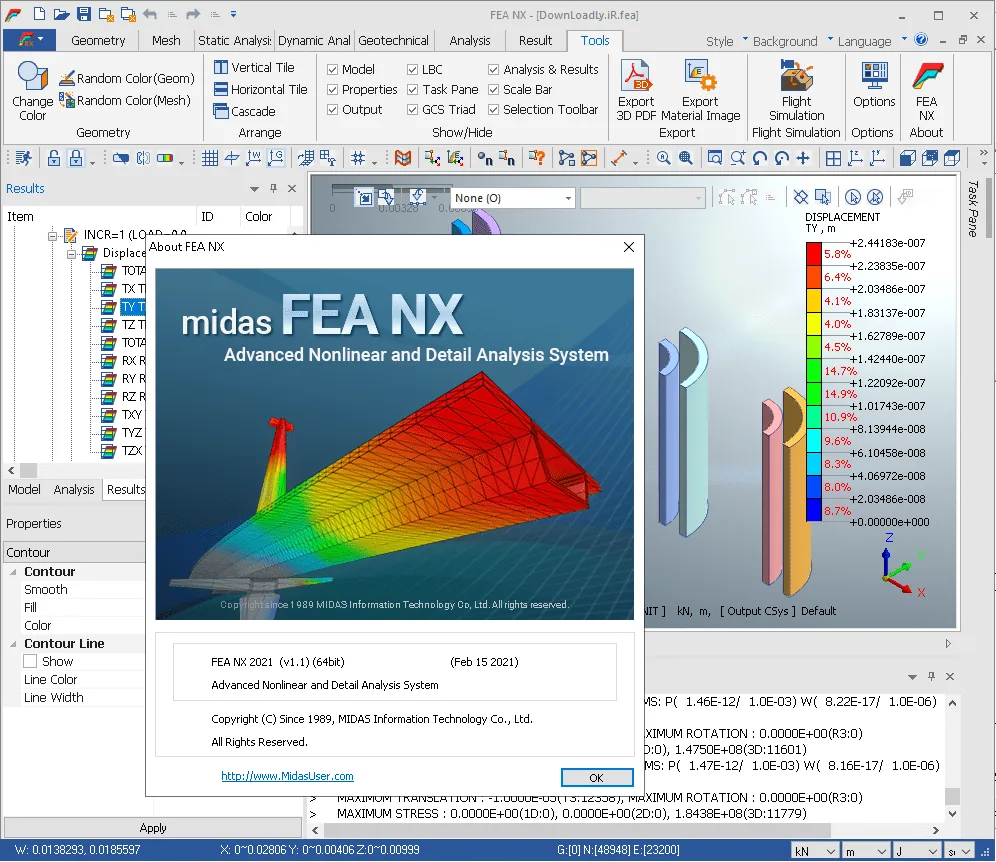Image resolution: width=996 pixels, height=862 pixels.
Task: Collapse the INCR=1 tree node
Action: pos(53,236)
